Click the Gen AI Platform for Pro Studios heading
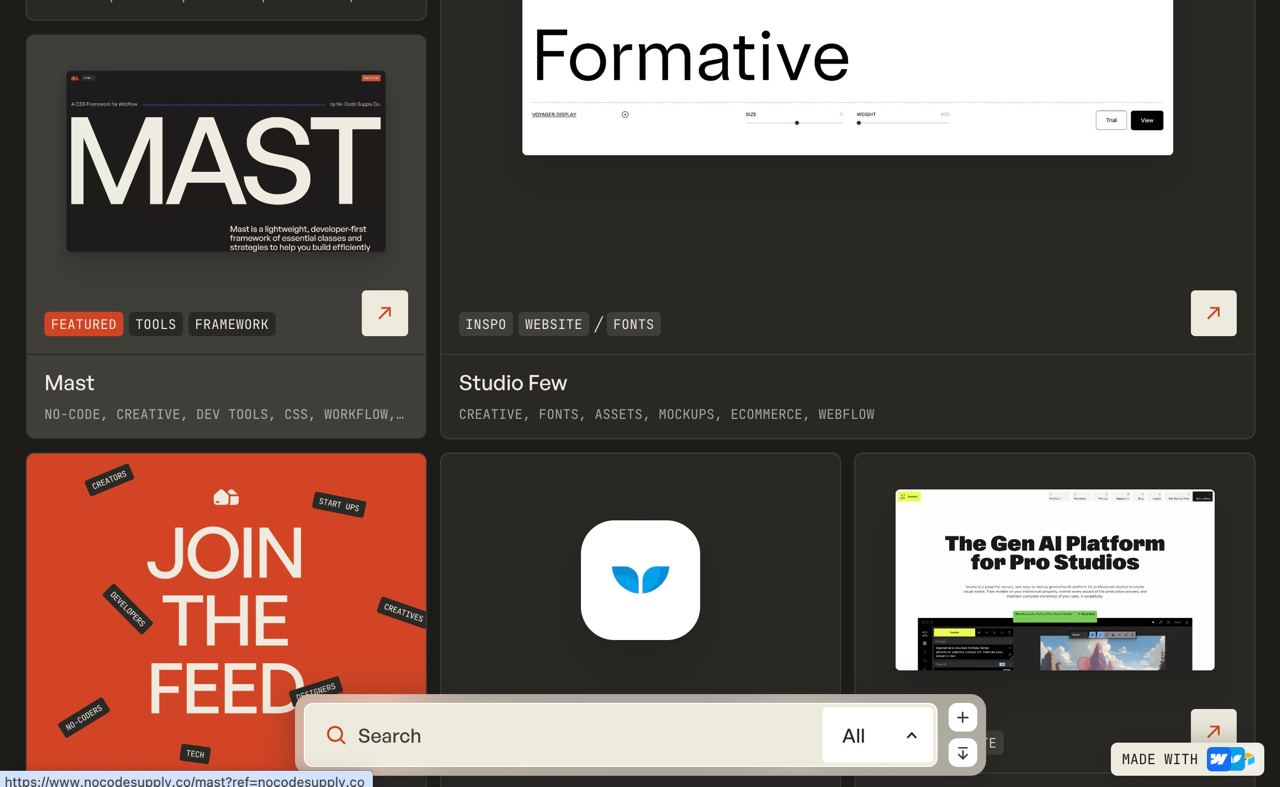The height and width of the screenshot is (787, 1280). point(1055,552)
